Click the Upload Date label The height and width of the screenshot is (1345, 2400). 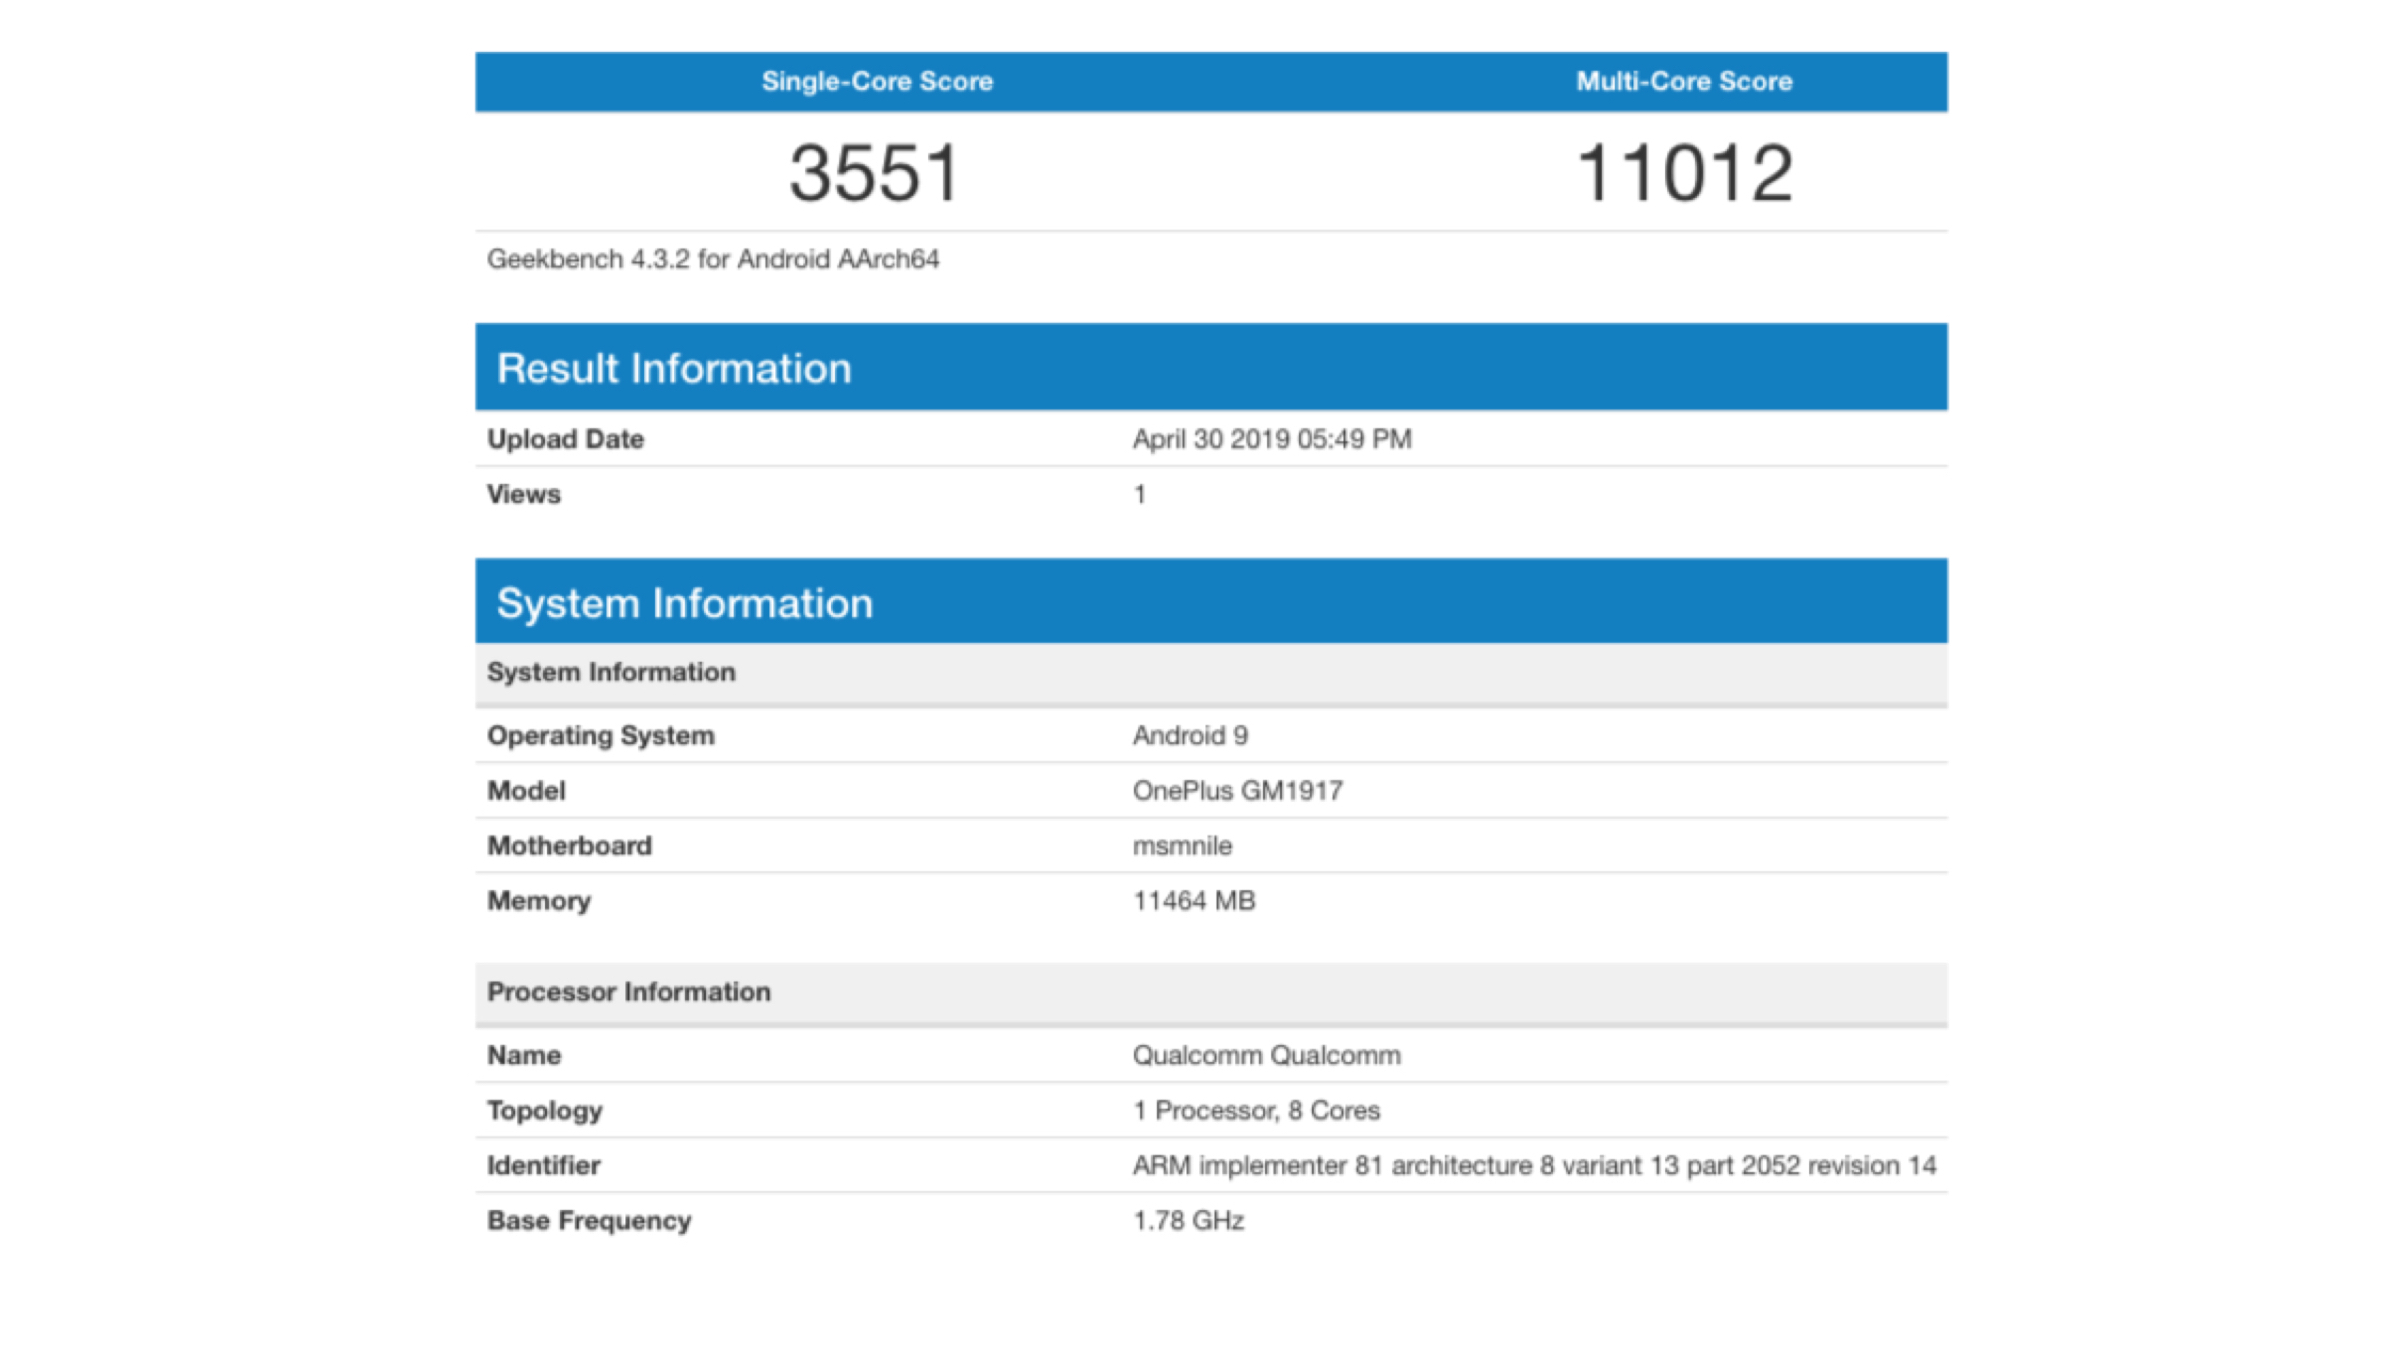coord(565,439)
